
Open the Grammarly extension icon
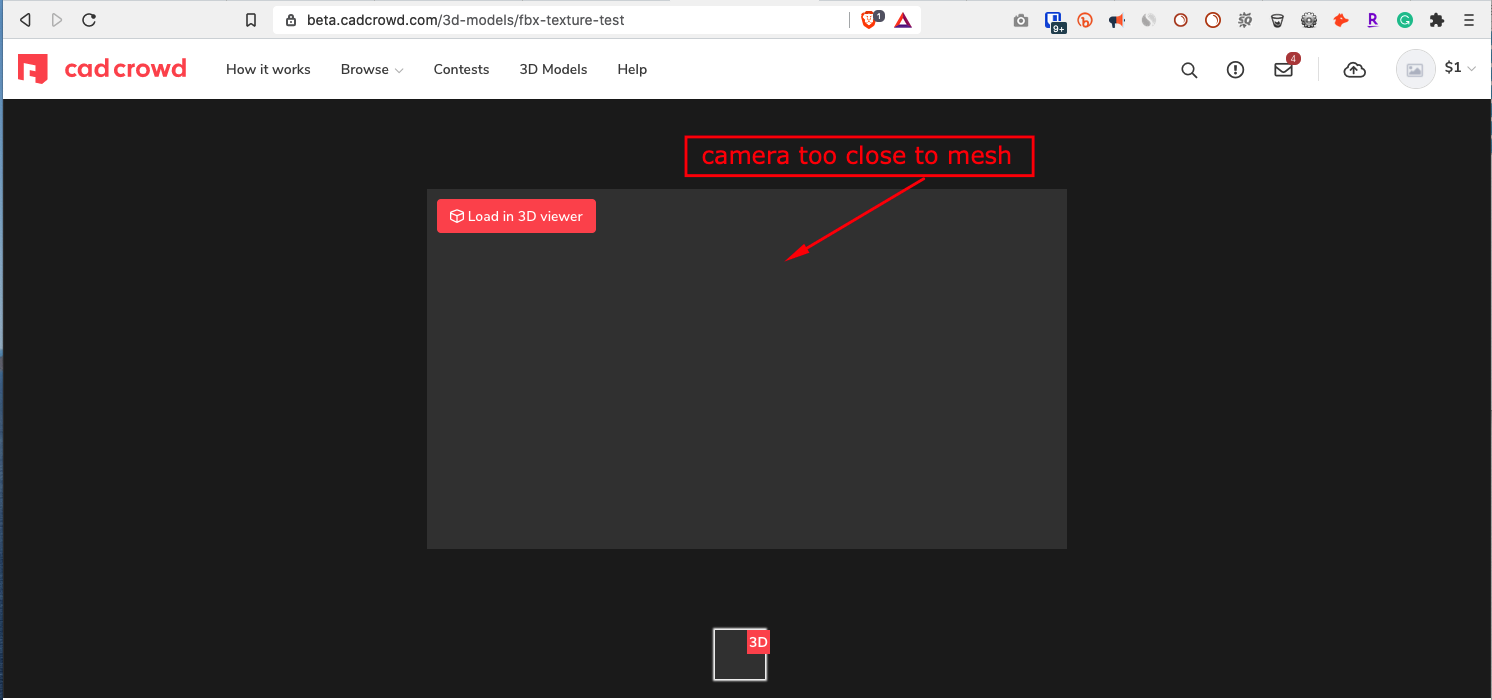(x=1405, y=20)
